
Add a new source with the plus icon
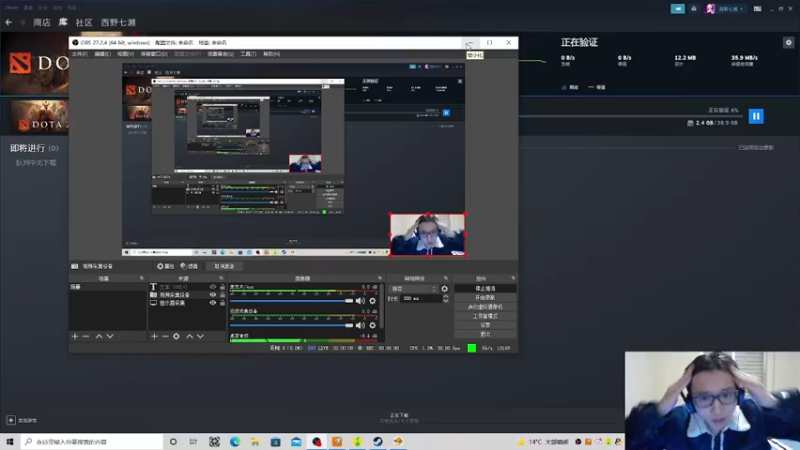click(x=155, y=336)
